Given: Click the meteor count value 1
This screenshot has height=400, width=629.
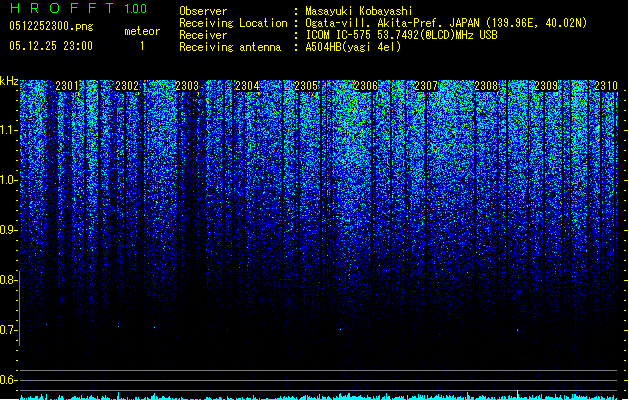Looking at the screenshot, I should 142,46.
